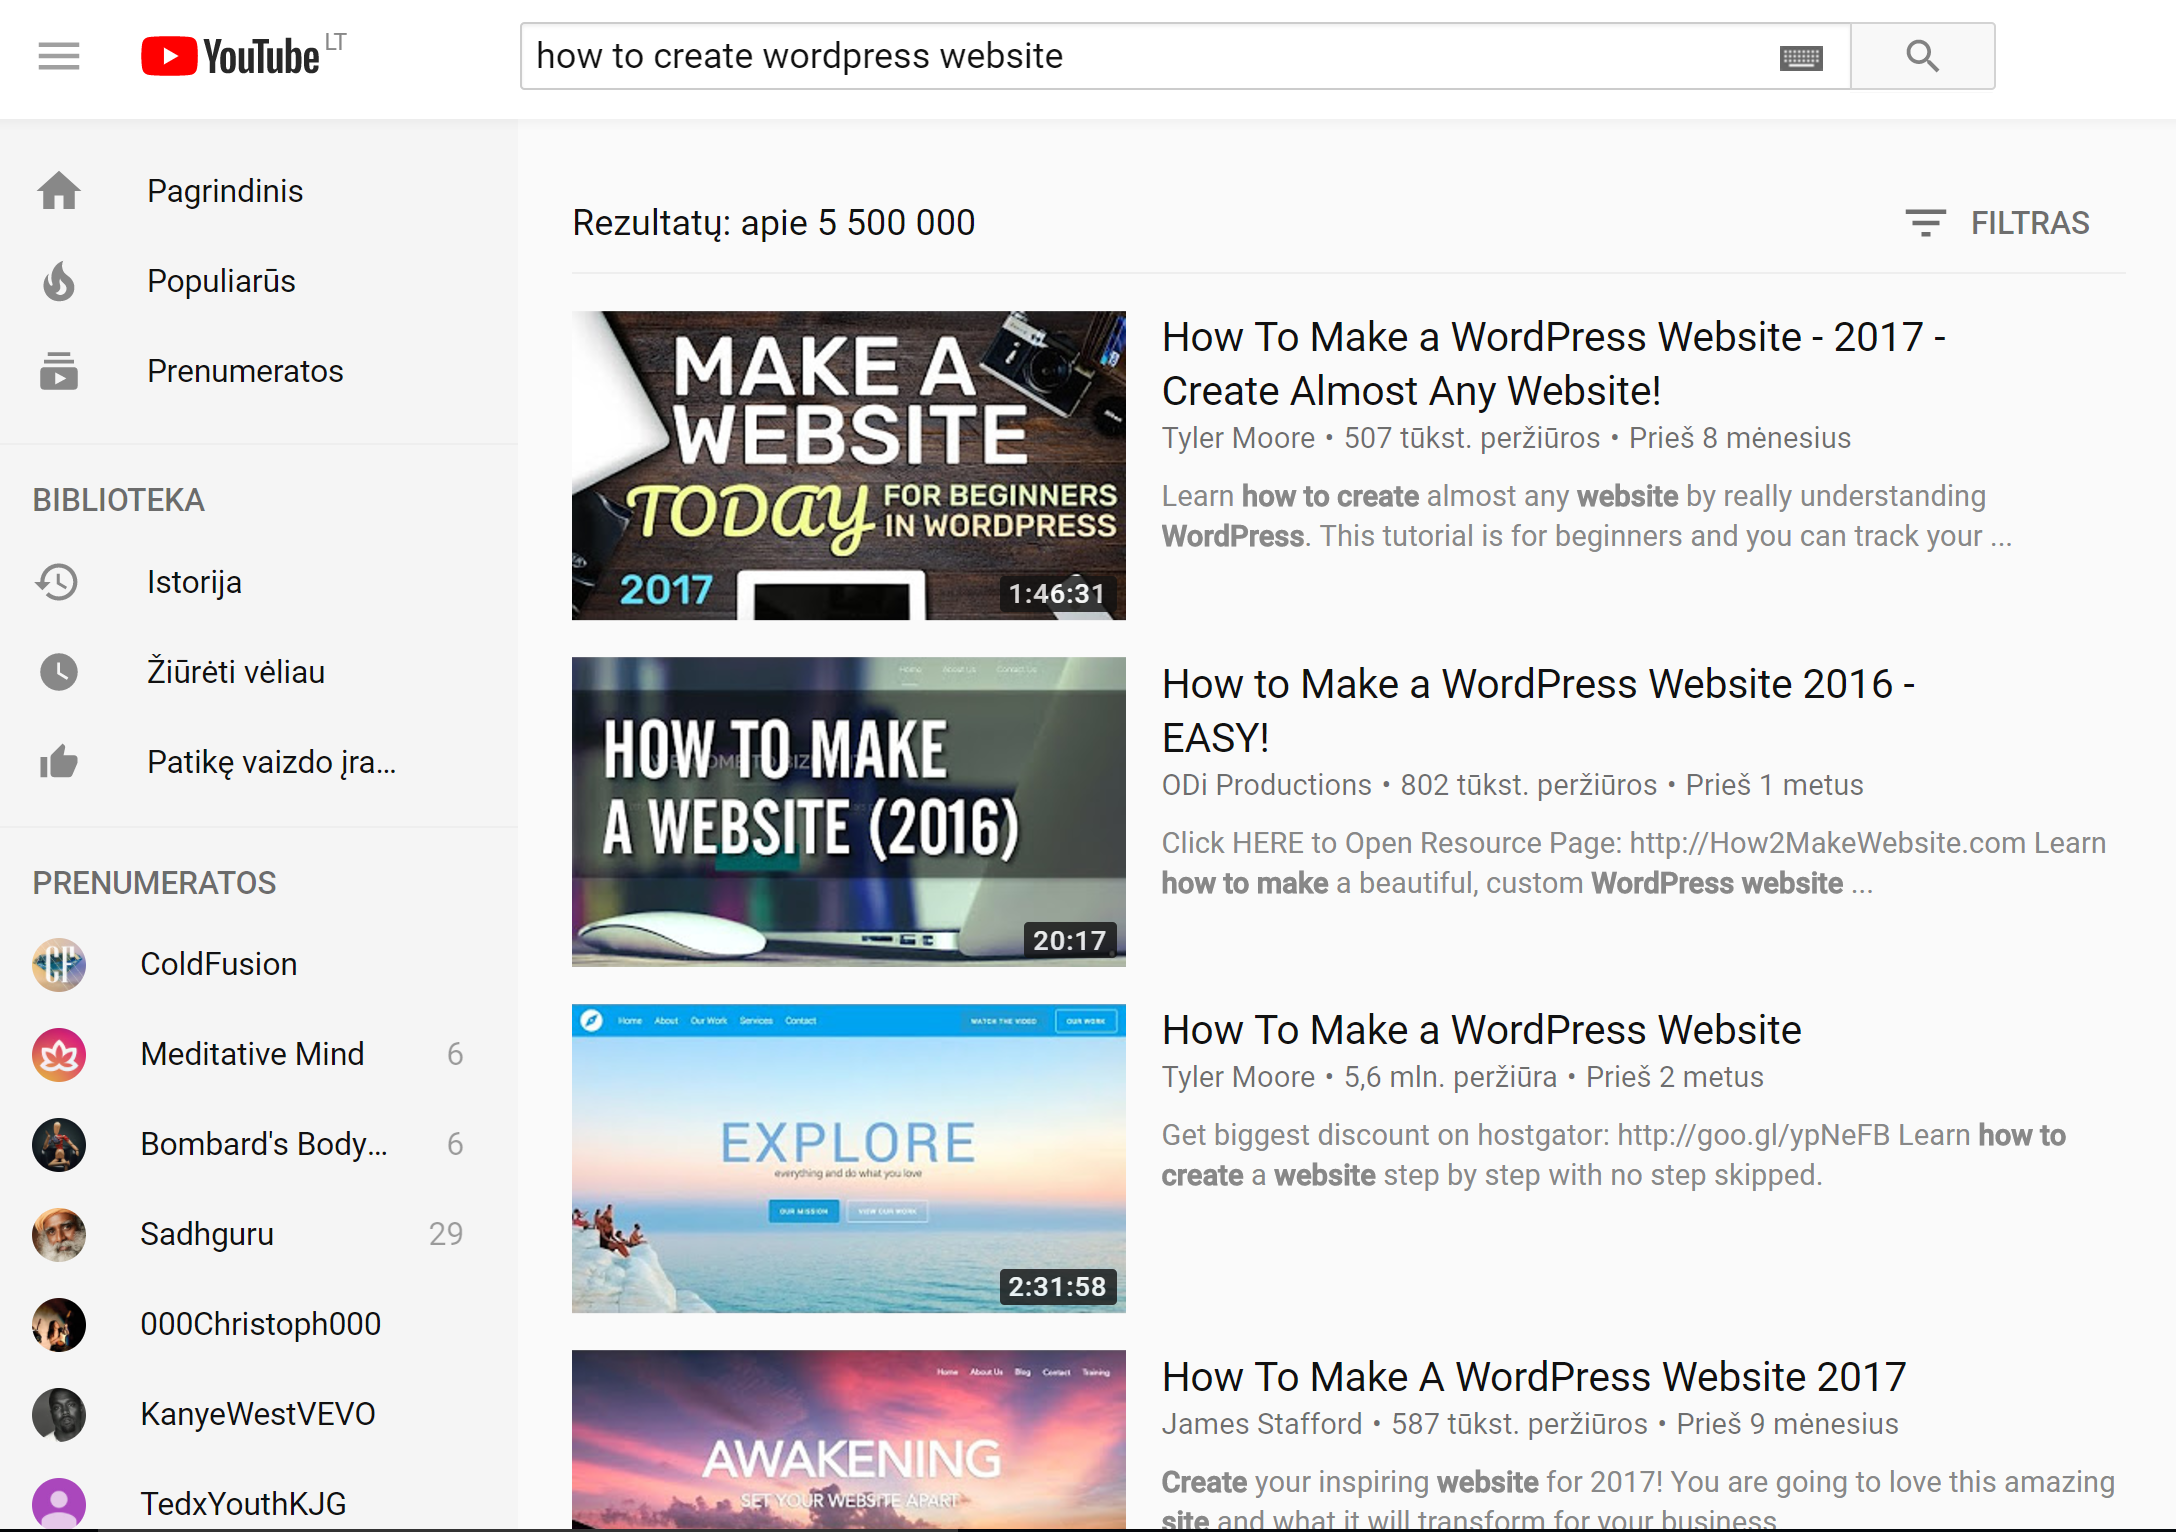
Task: Open the filter lines icon
Action: (x=1925, y=222)
